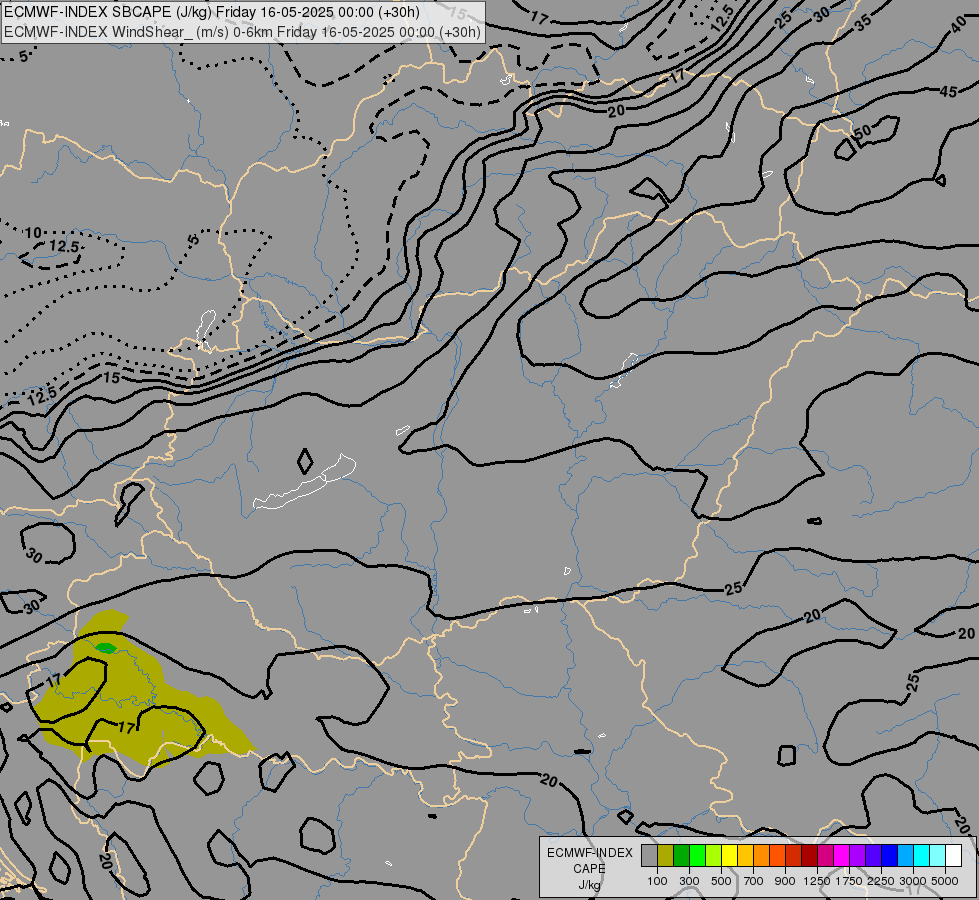
Task: Click the "ECMWF-INDEX SBCAPE (J/kg)" header line
Action: point(212,12)
